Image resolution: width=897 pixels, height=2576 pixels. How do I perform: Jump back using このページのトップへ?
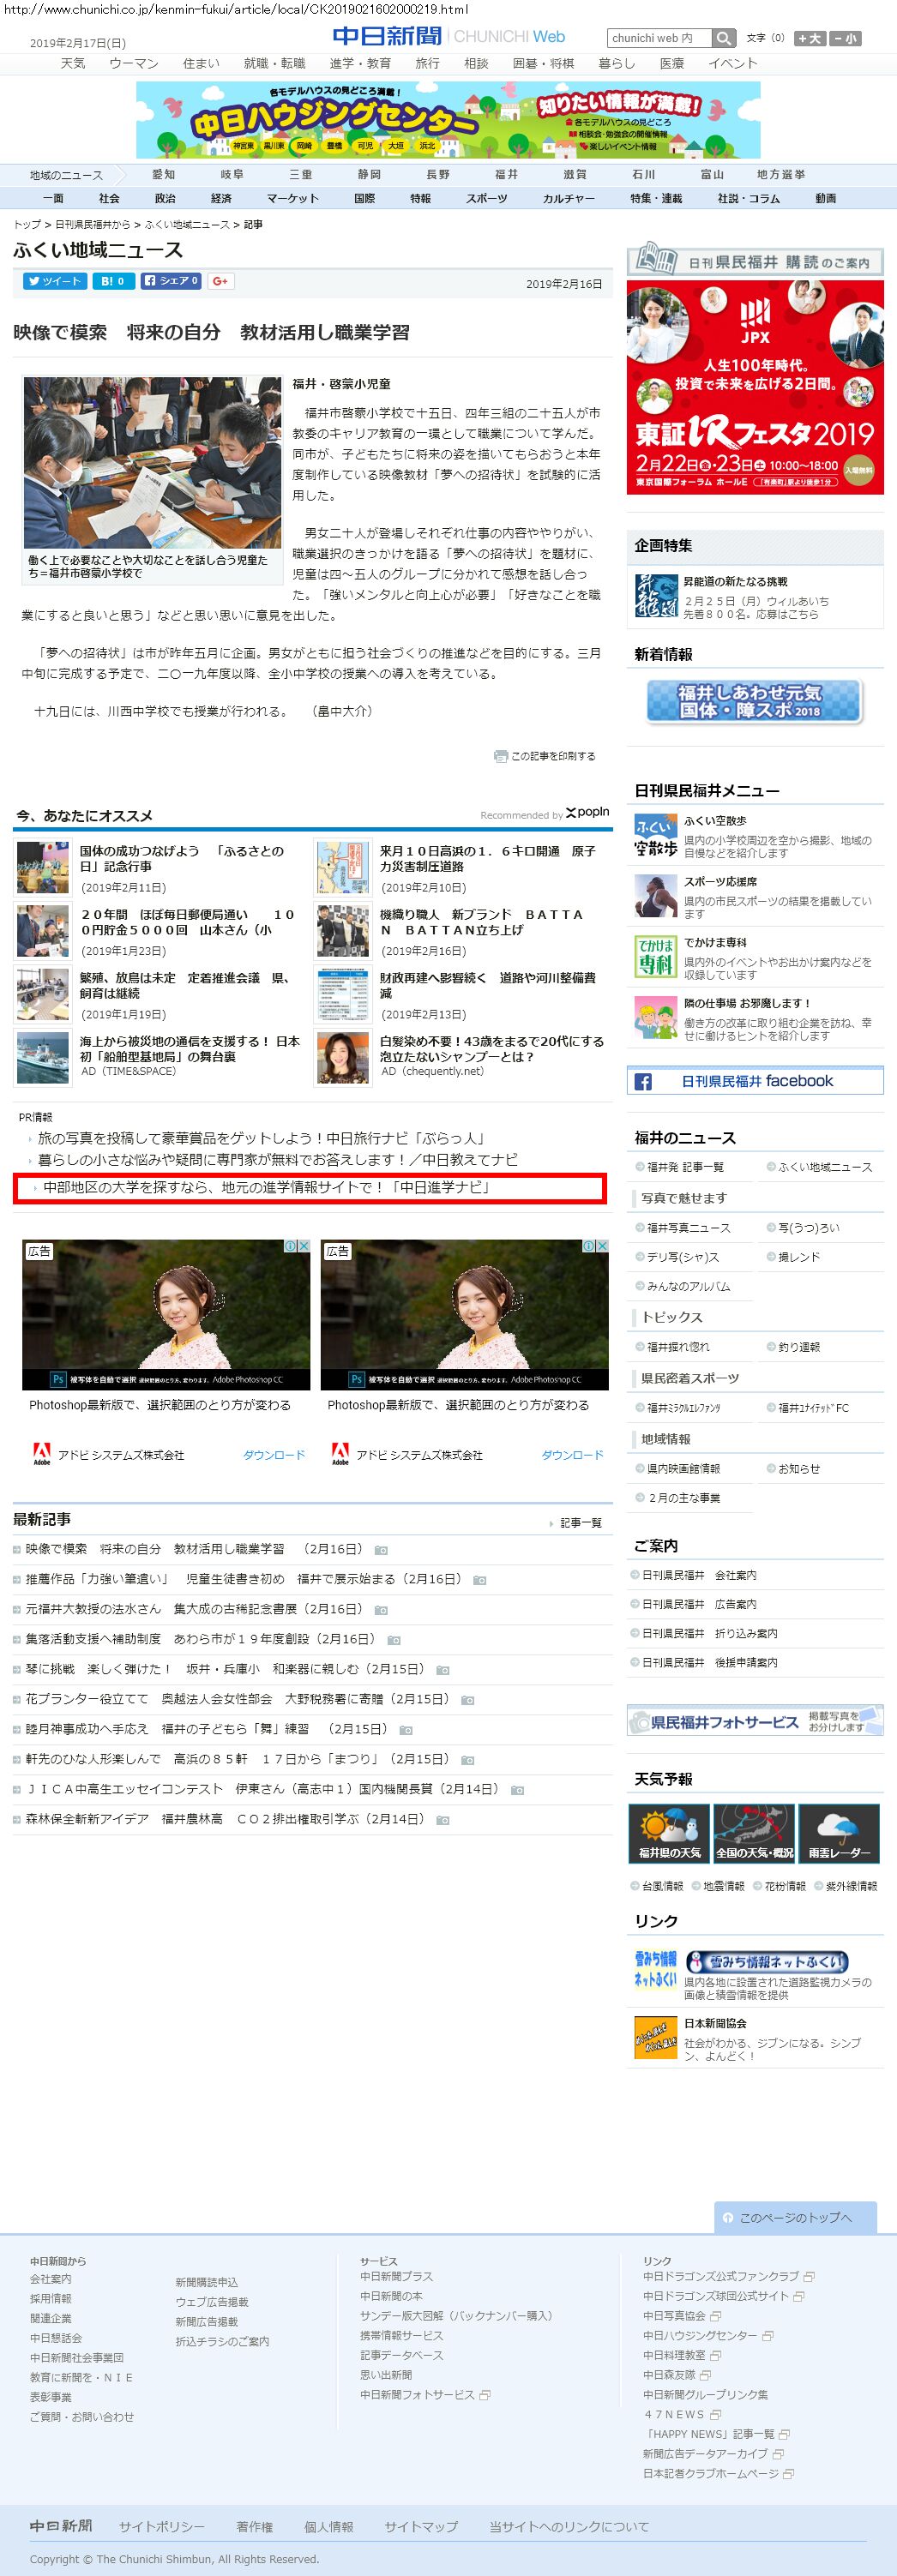tap(795, 2217)
